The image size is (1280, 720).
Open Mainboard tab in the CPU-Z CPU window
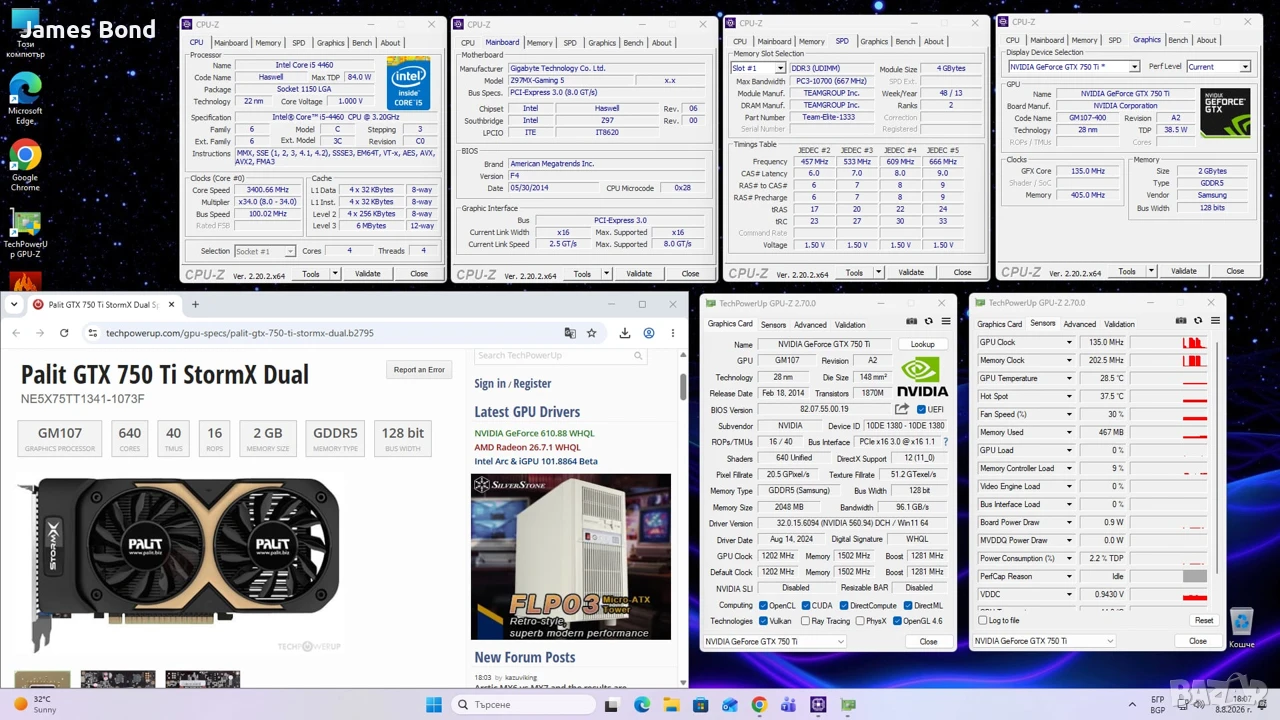click(231, 43)
